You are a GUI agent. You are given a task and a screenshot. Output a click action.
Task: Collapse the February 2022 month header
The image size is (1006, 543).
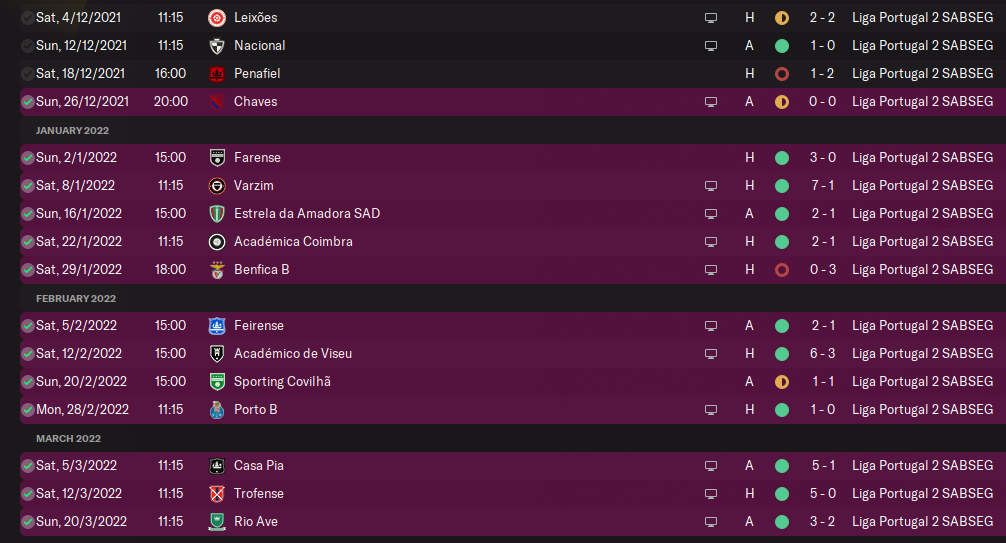click(x=76, y=298)
